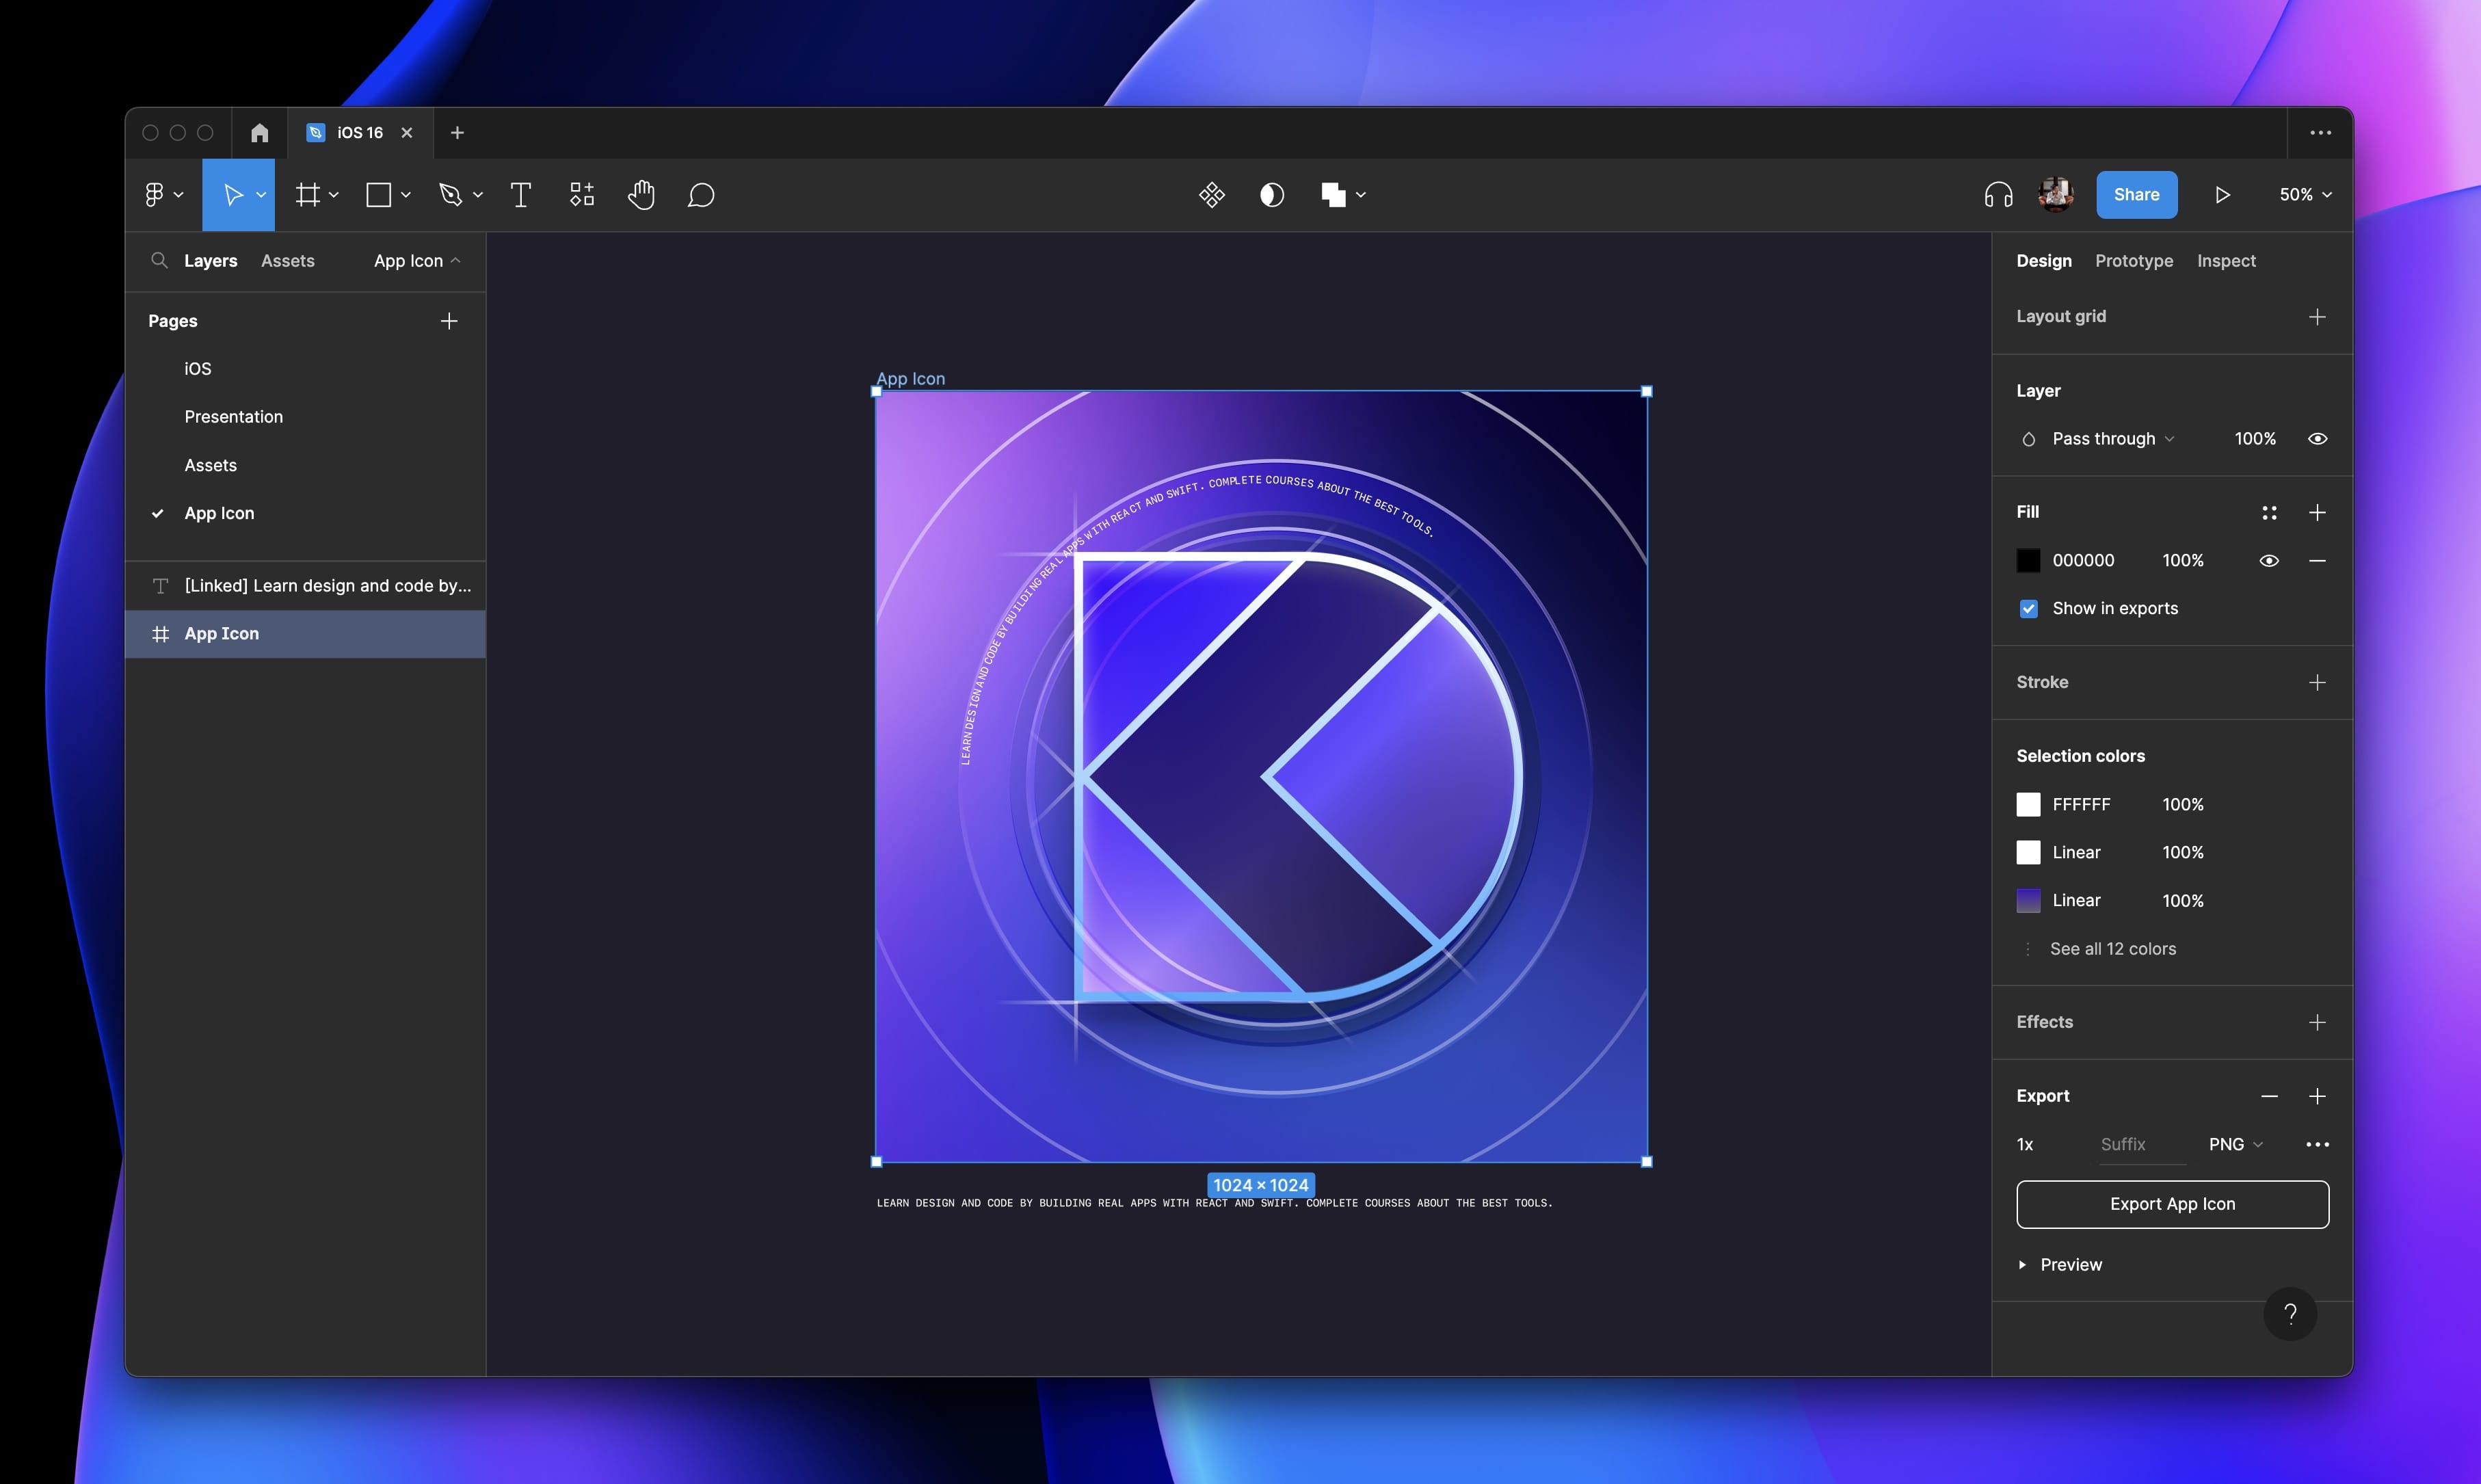Go to the home icon tab
Viewport: 2481px width, 1484px height.
(260, 133)
